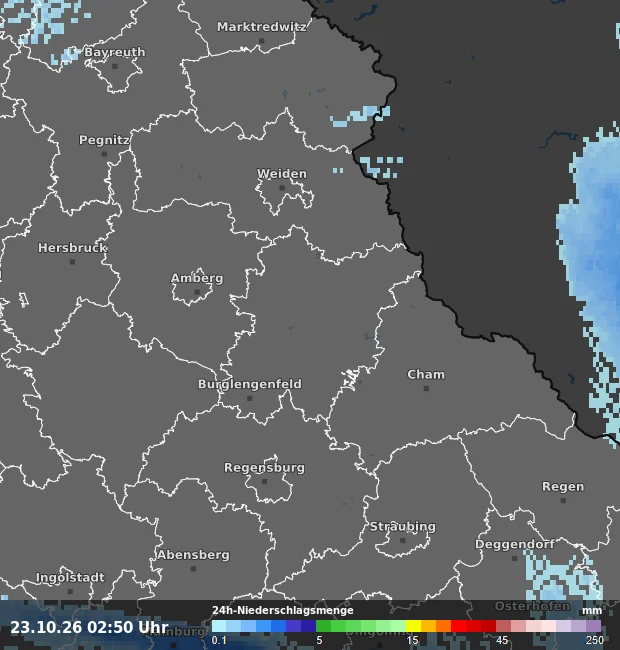The width and height of the screenshot is (620, 650).
Task: Click the Regensburg city label
Action: (x=264, y=468)
